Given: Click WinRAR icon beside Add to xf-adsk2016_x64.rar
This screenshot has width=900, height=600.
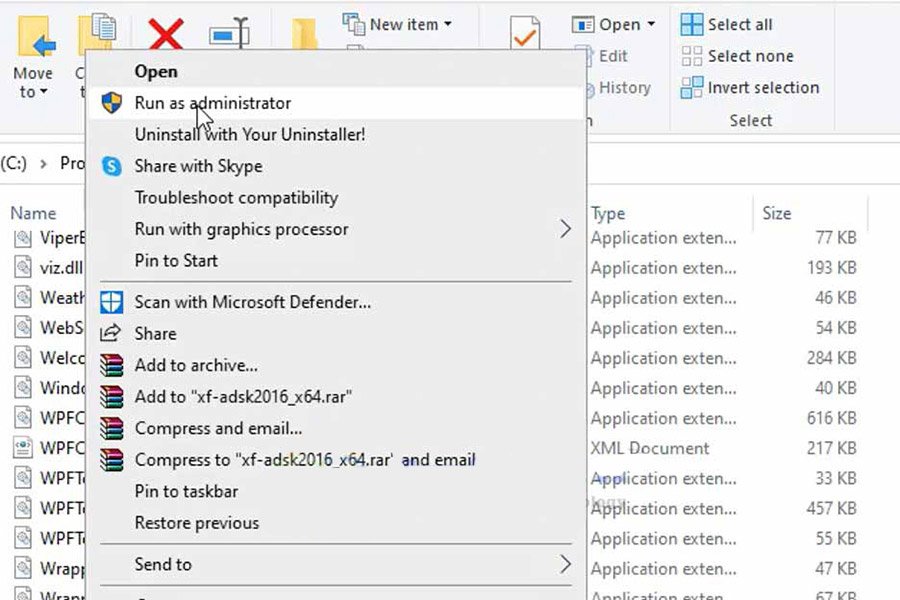Looking at the screenshot, I should click(x=111, y=397).
